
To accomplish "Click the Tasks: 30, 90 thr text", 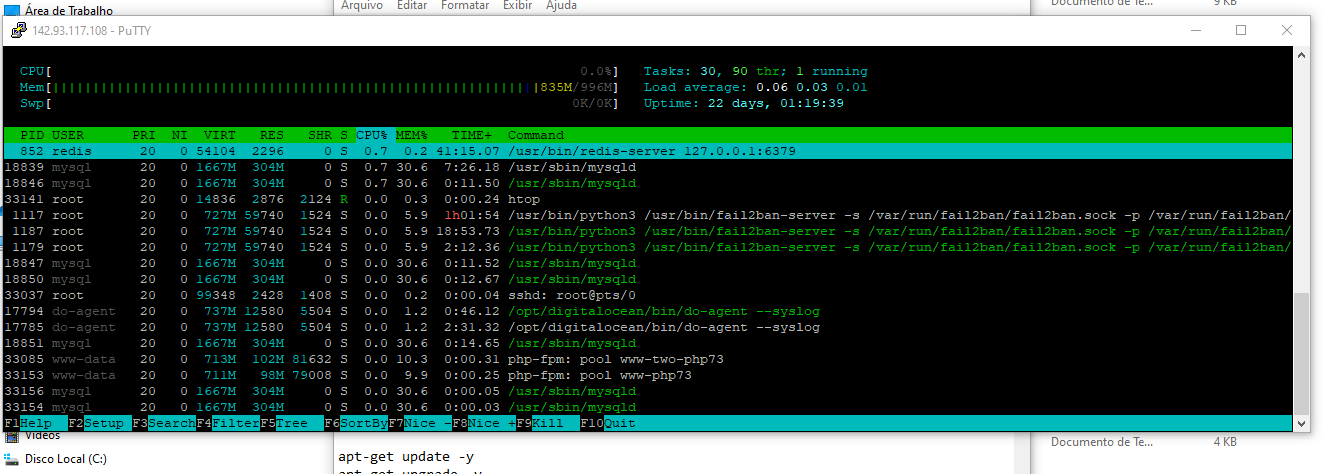I will [x=756, y=71].
